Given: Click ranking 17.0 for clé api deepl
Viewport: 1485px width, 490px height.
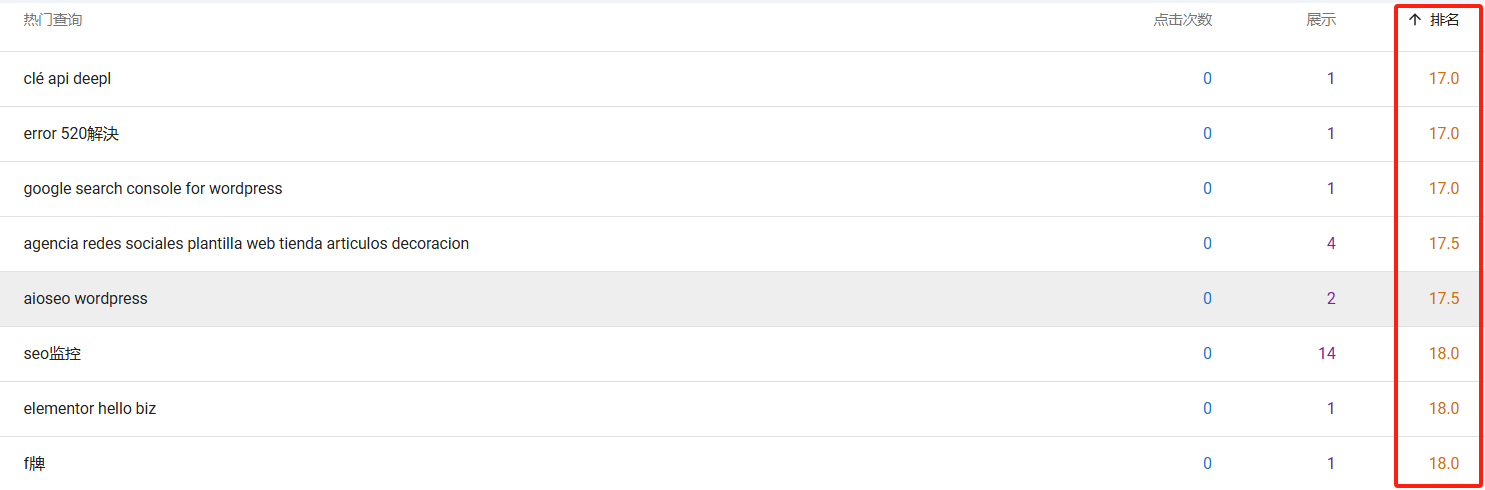Looking at the screenshot, I should (x=1443, y=79).
